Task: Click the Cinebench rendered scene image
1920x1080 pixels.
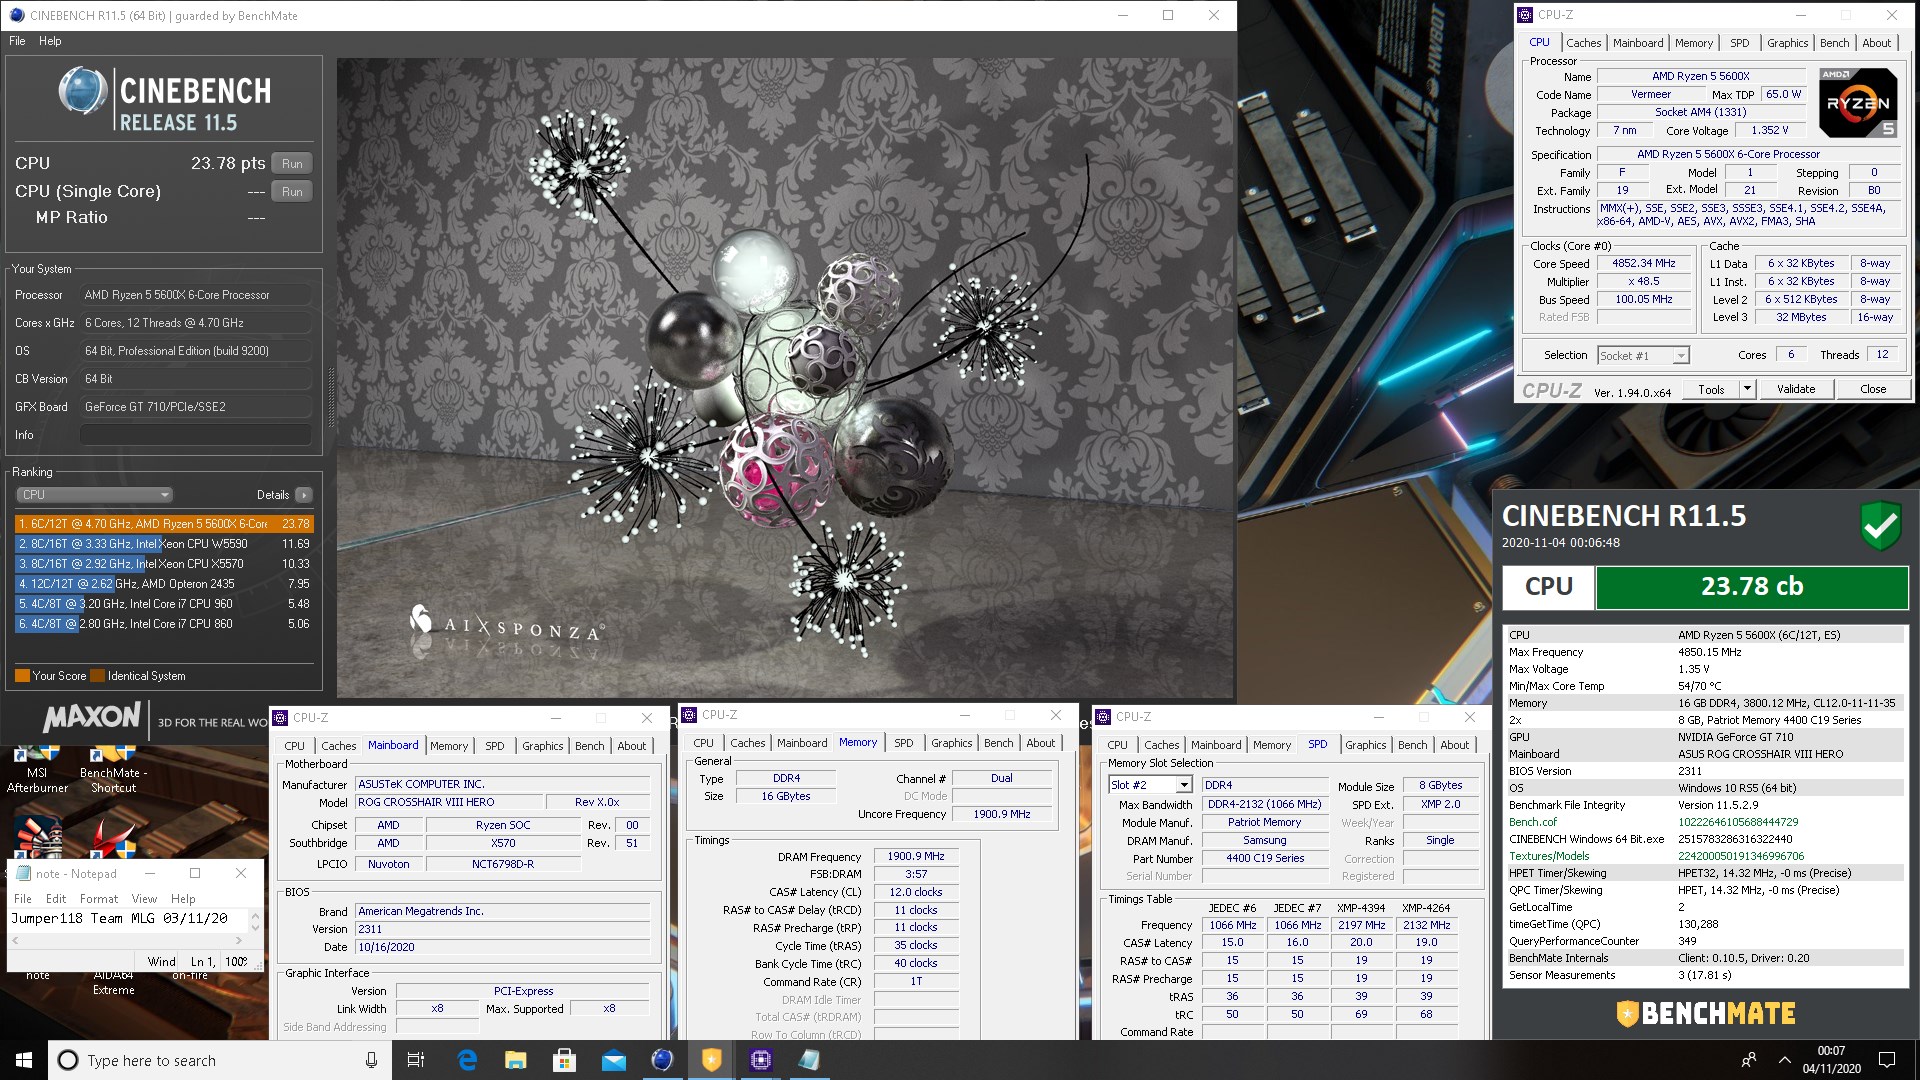Action: [x=785, y=378]
